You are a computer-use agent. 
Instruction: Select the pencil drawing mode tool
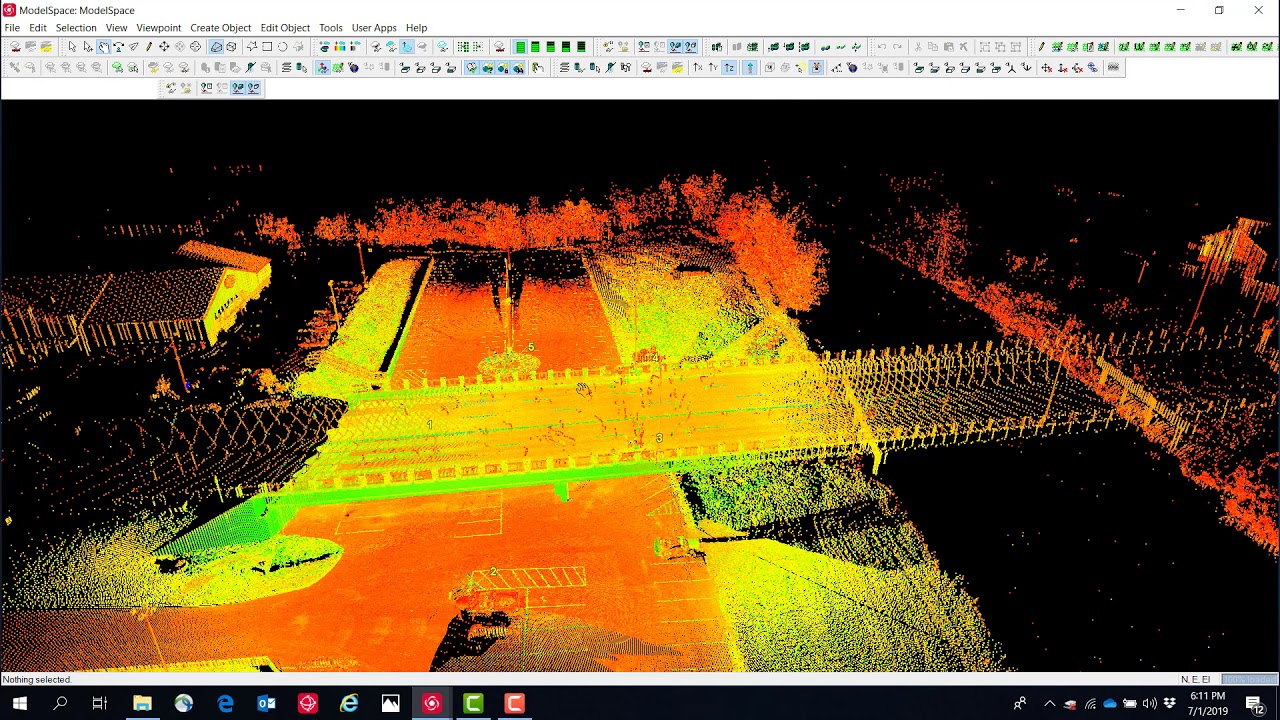pyautogui.click(x=149, y=47)
